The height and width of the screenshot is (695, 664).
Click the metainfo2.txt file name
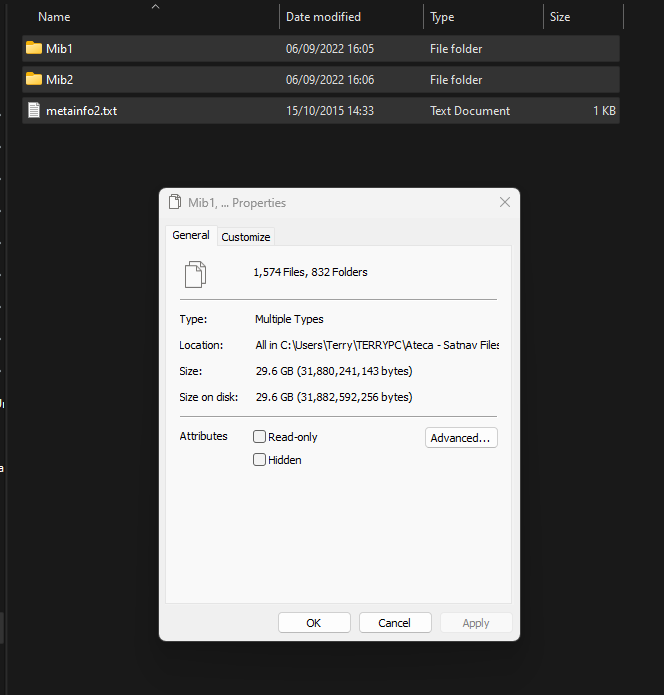[82, 110]
